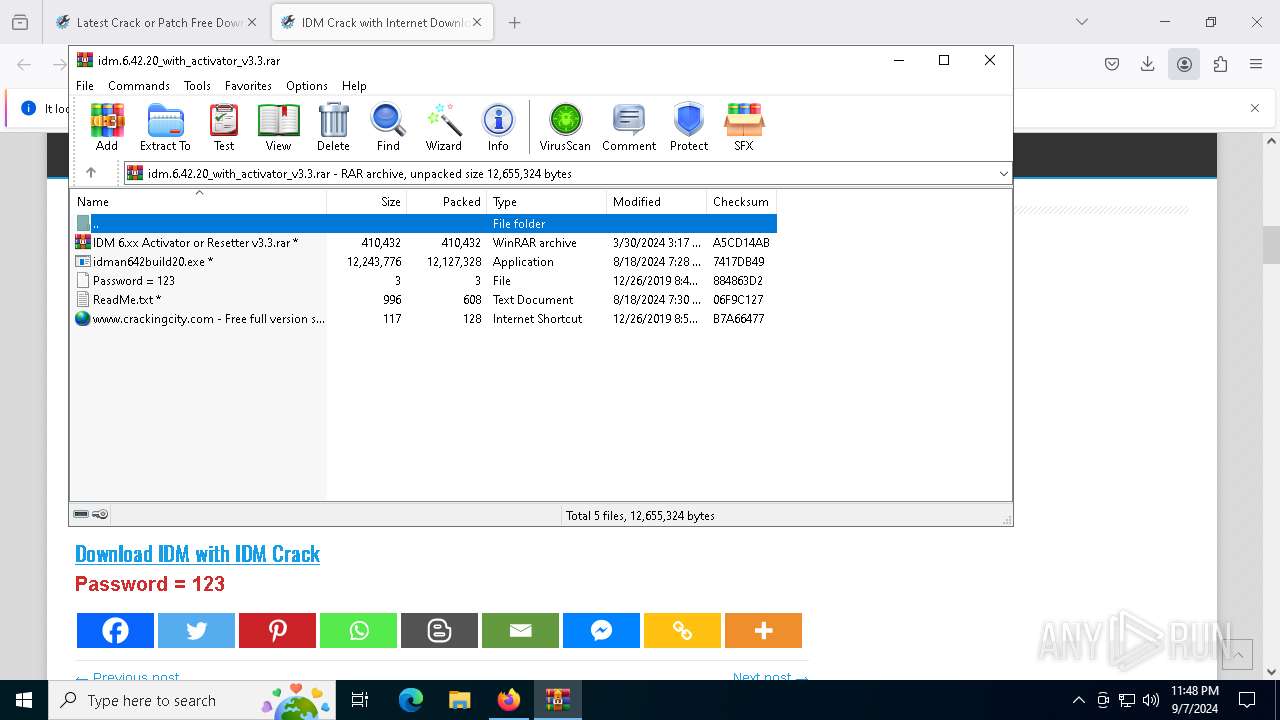Sort file list by Modified column
This screenshot has width=1280, height=720.
tap(657, 201)
